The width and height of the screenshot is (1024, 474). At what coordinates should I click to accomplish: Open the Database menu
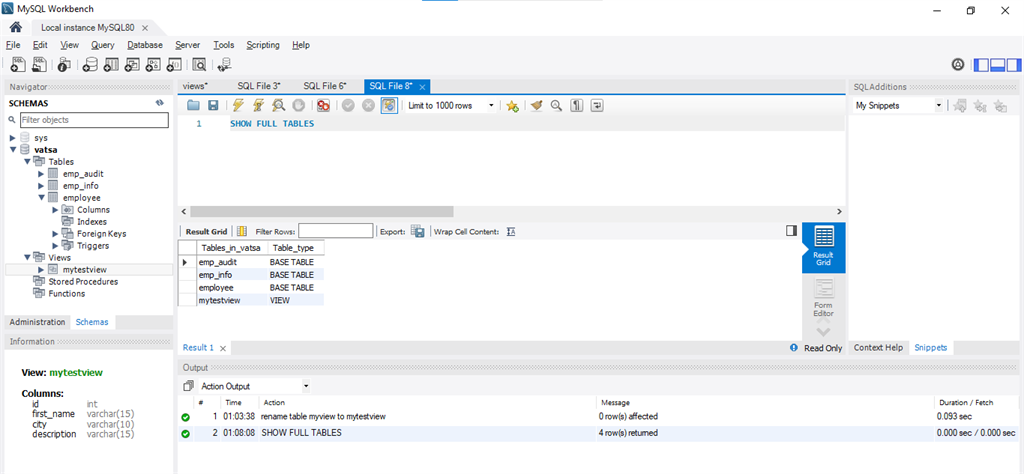(x=145, y=45)
